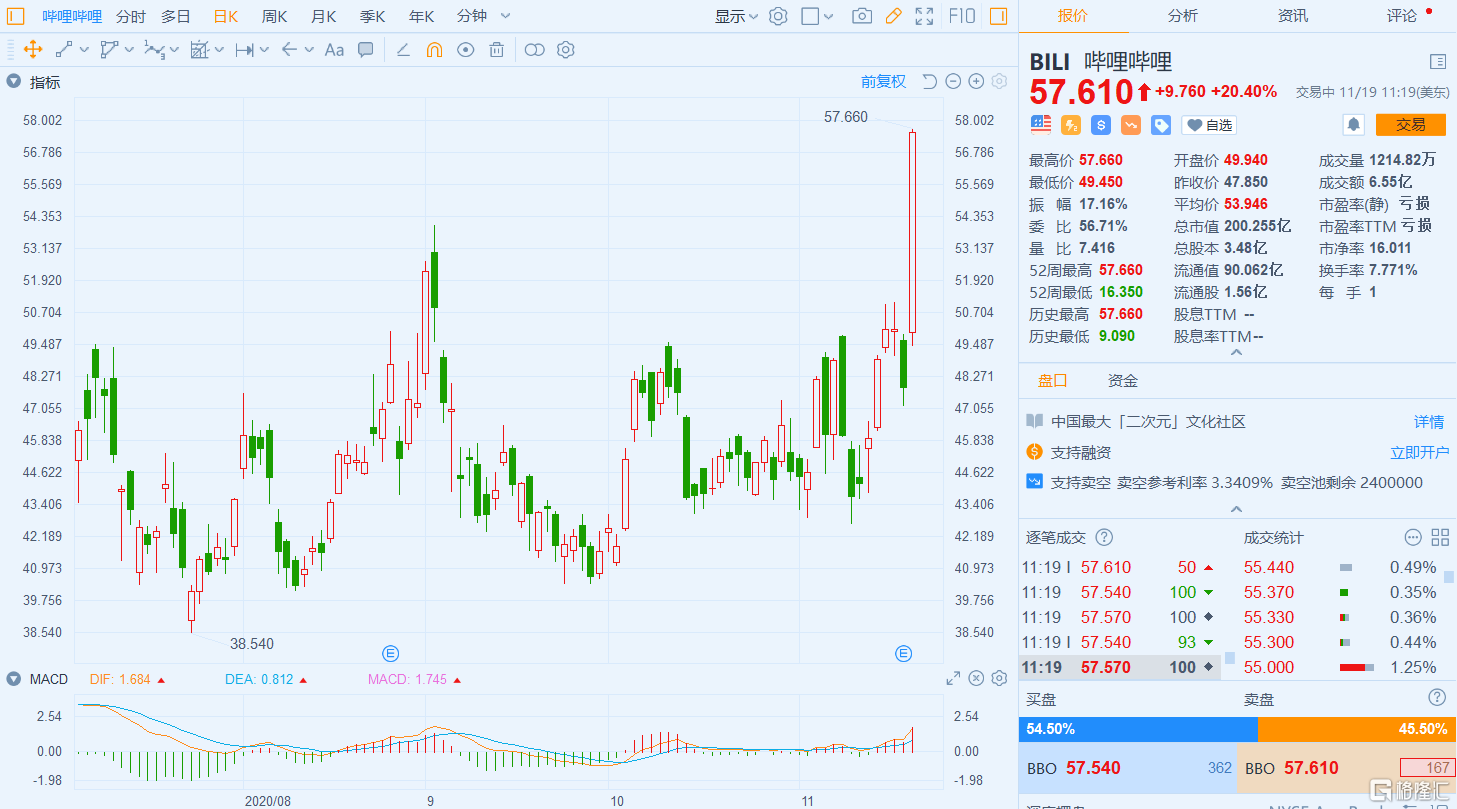Viewport: 1457px width, 809px height.
Task: Select the Aa text annotation tool
Action: pos(334,49)
